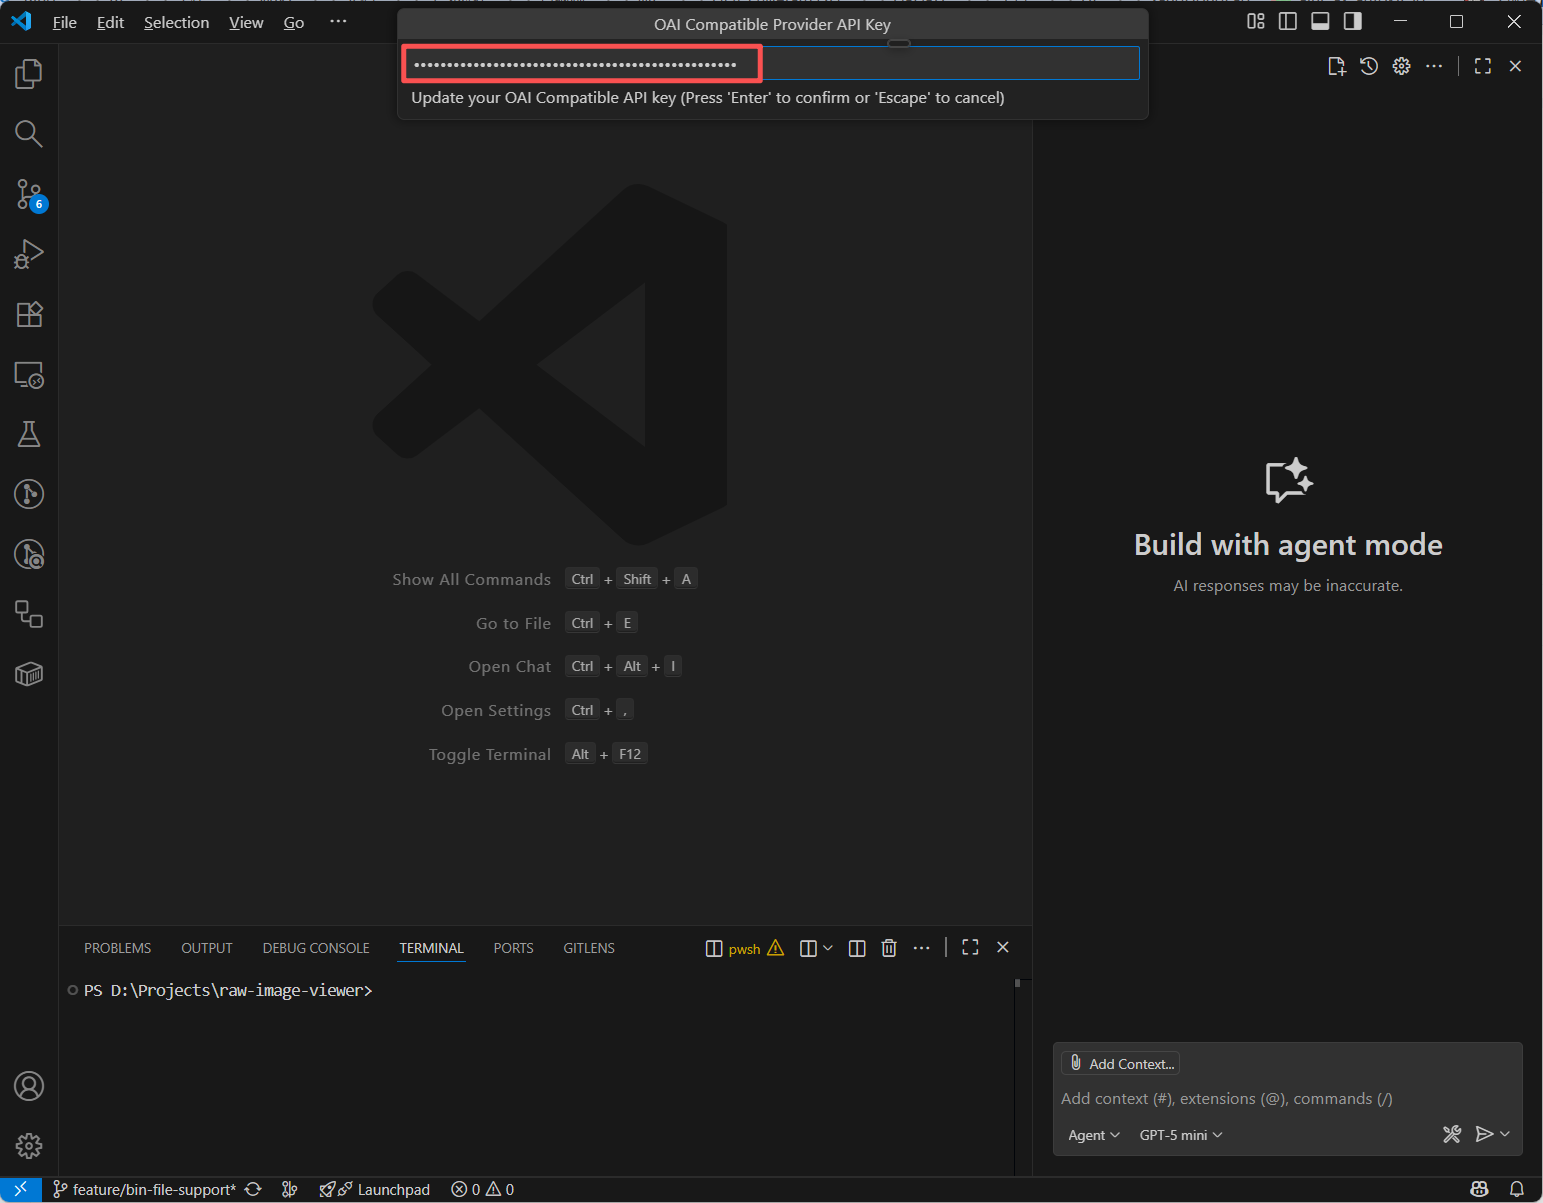The height and width of the screenshot is (1203, 1543).
Task: Click the feature/bin-file-support* branch
Action: (145, 1189)
